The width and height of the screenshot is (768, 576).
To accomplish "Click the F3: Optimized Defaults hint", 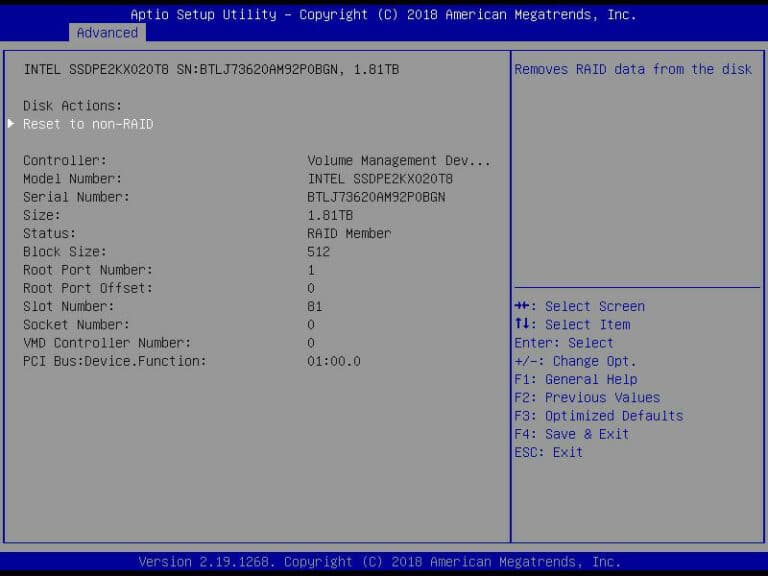I will coord(599,416).
